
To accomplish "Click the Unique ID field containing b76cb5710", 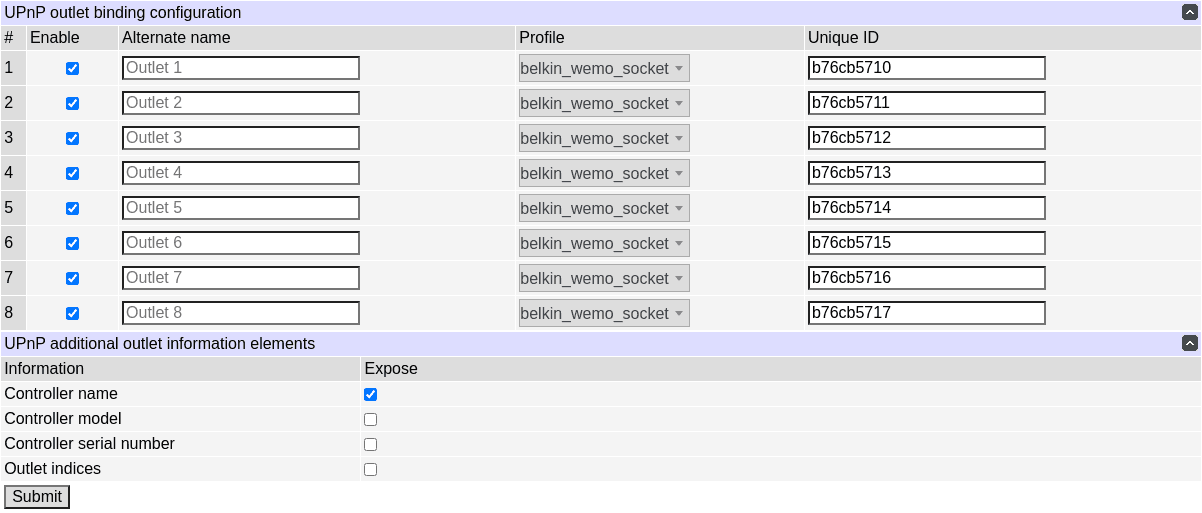I will pyautogui.click(x=926, y=68).
